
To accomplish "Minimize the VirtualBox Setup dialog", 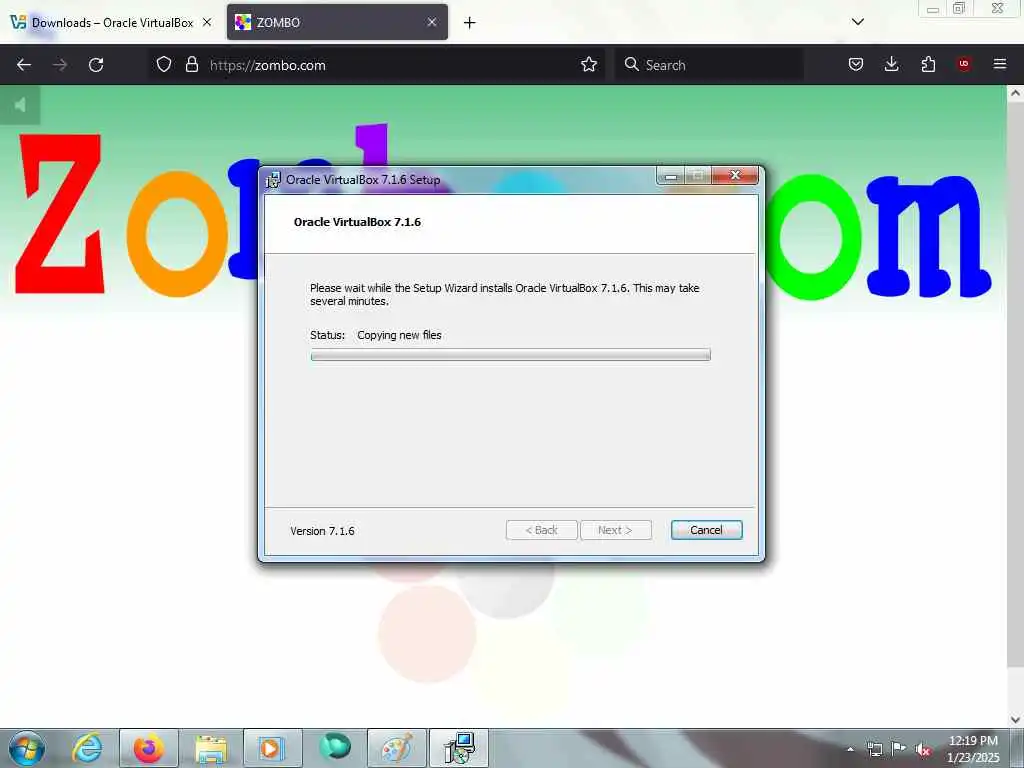I will click(671, 176).
